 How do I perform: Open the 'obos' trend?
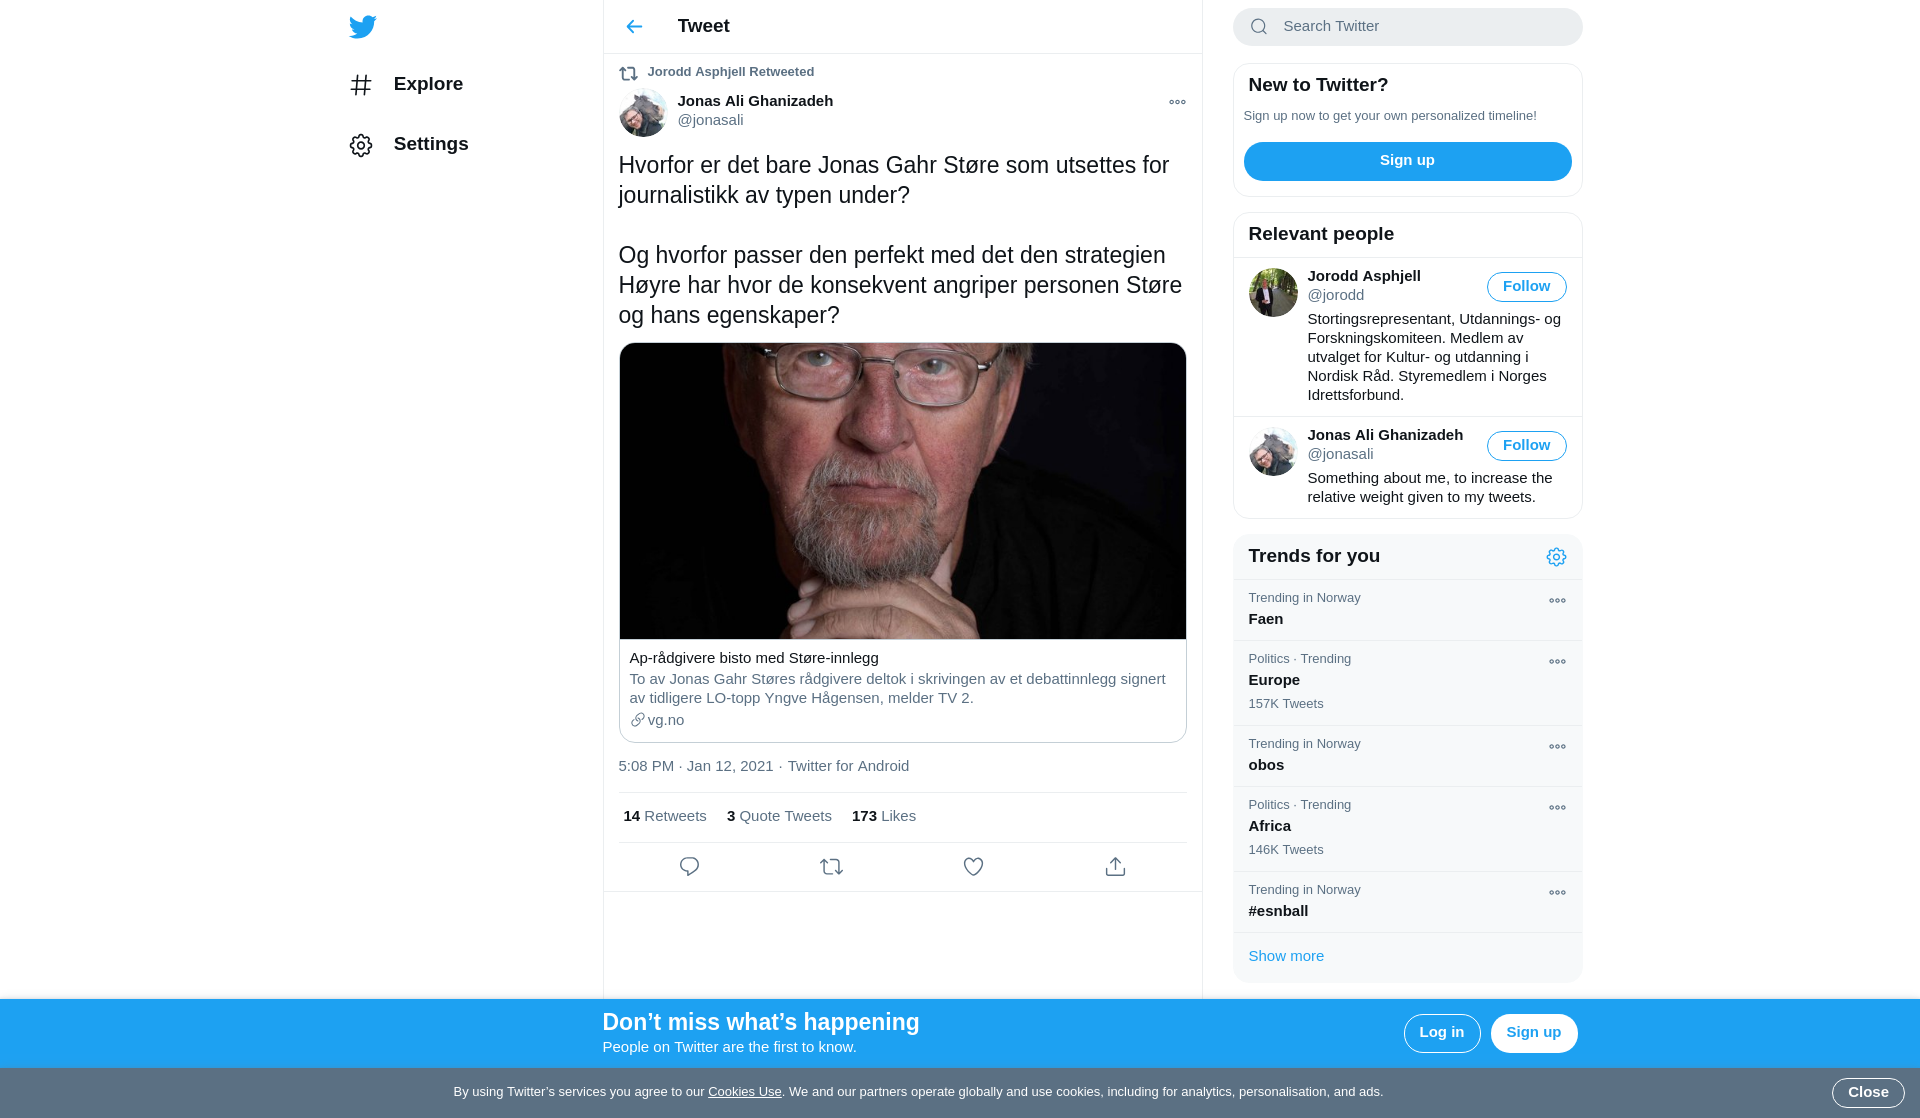click(x=1407, y=756)
